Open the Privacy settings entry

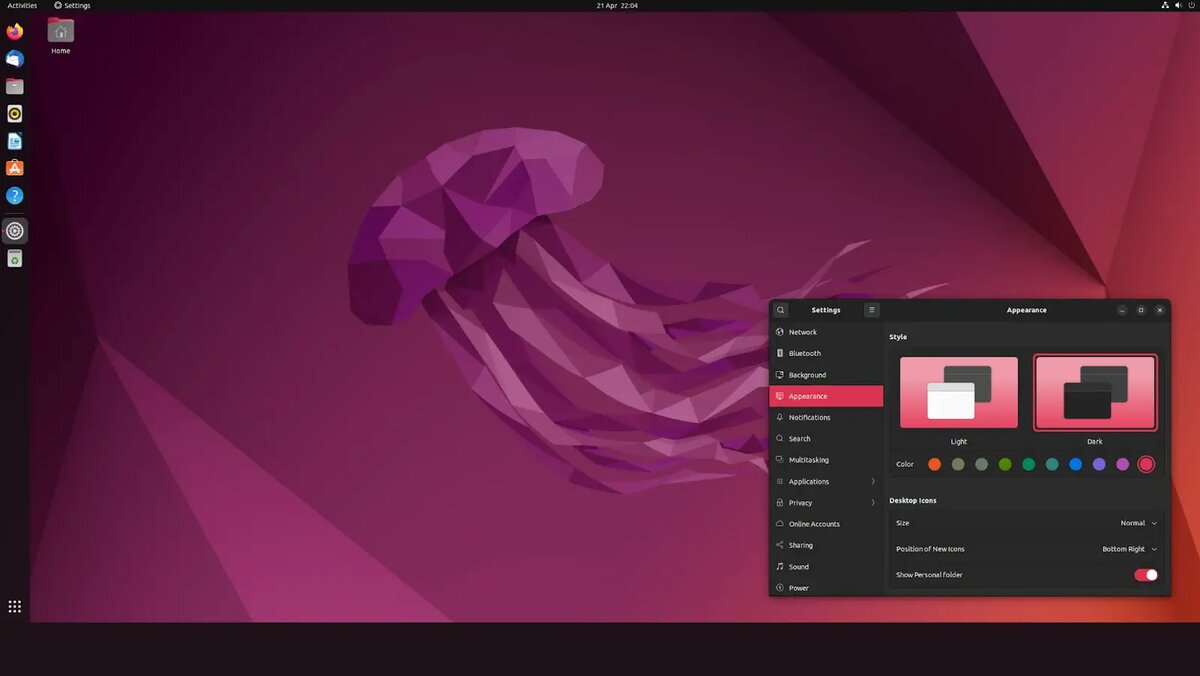pyautogui.click(x=800, y=502)
